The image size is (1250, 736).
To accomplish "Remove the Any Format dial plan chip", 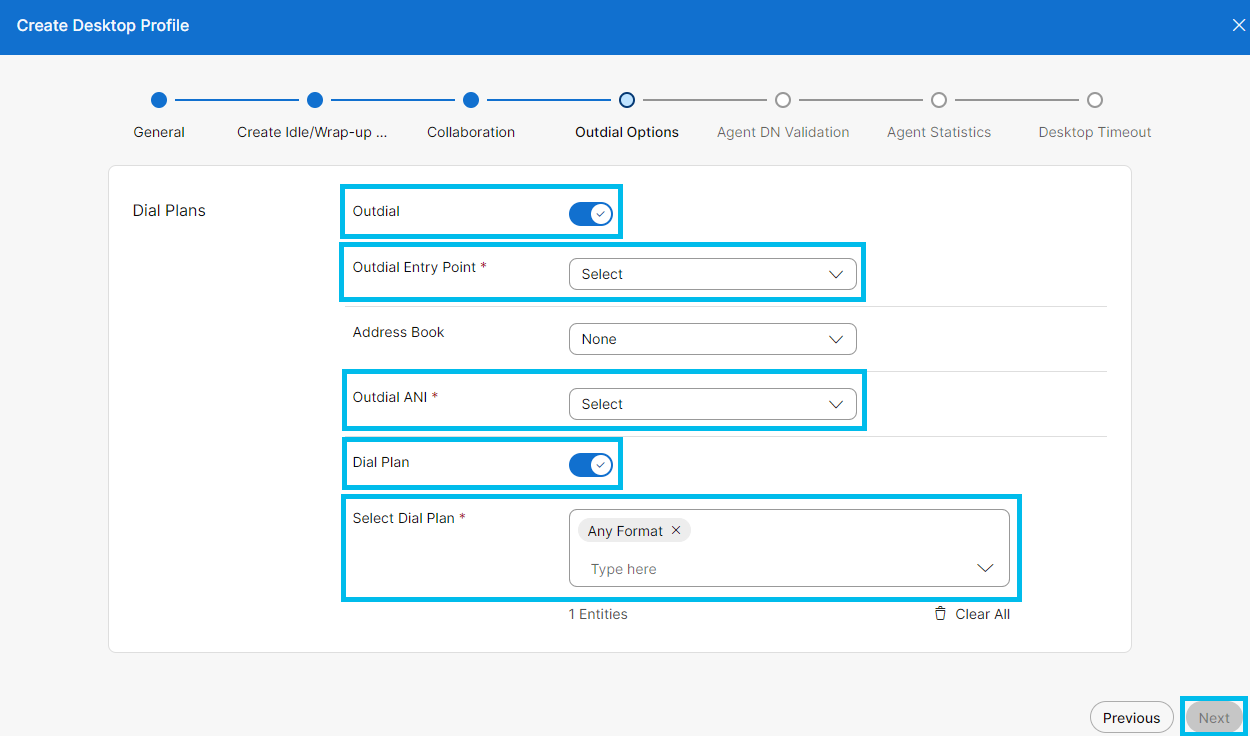I will pyautogui.click(x=676, y=531).
